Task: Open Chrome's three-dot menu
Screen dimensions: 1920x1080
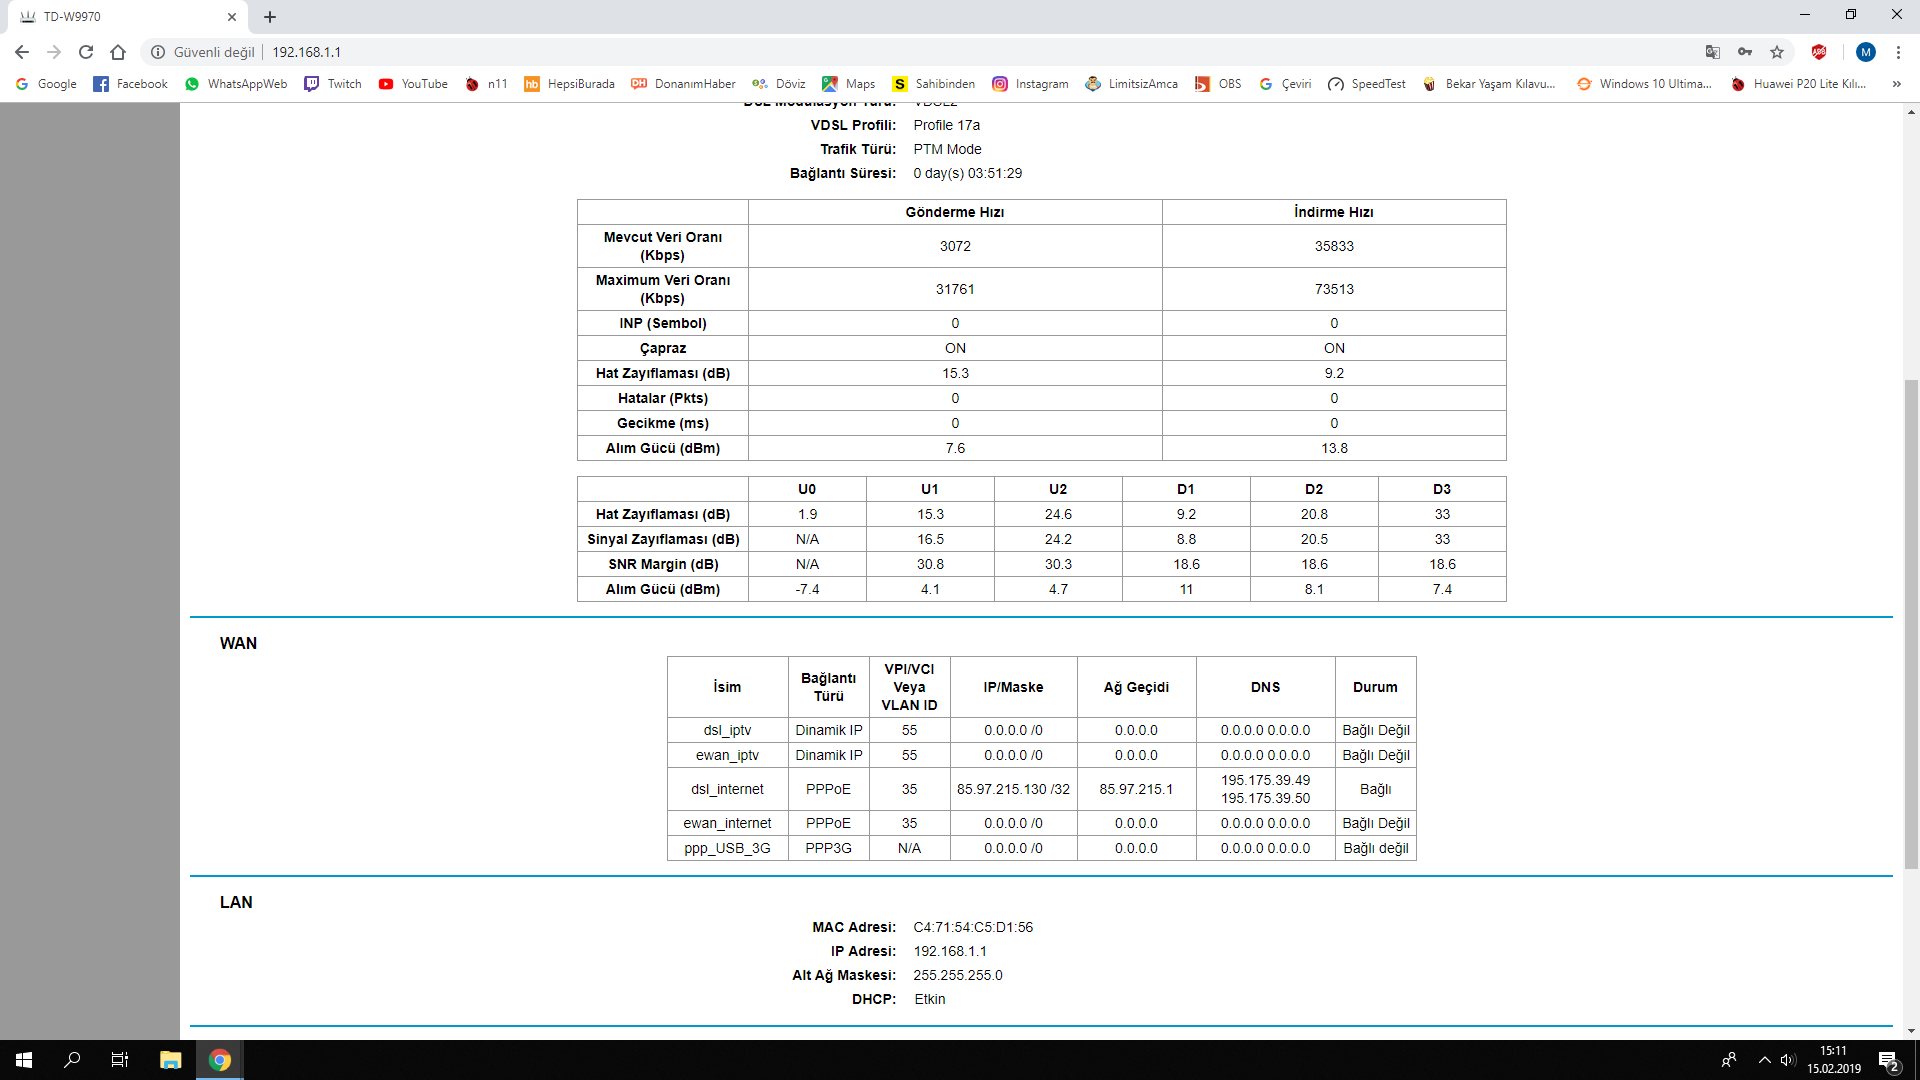Action: [1898, 52]
